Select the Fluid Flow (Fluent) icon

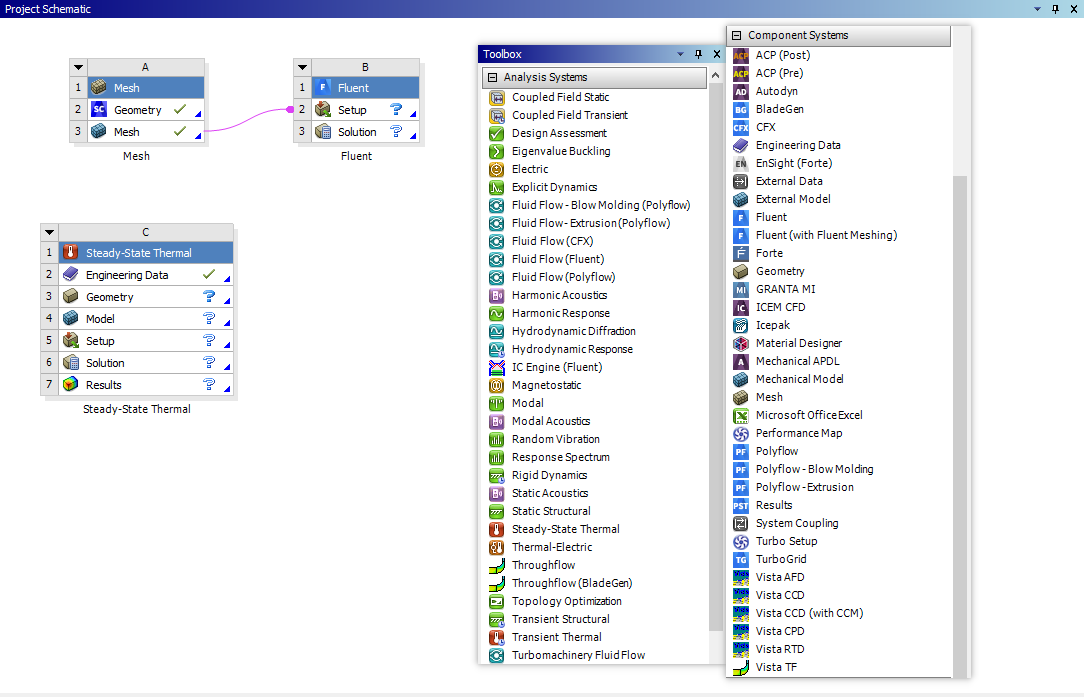[x=496, y=259]
